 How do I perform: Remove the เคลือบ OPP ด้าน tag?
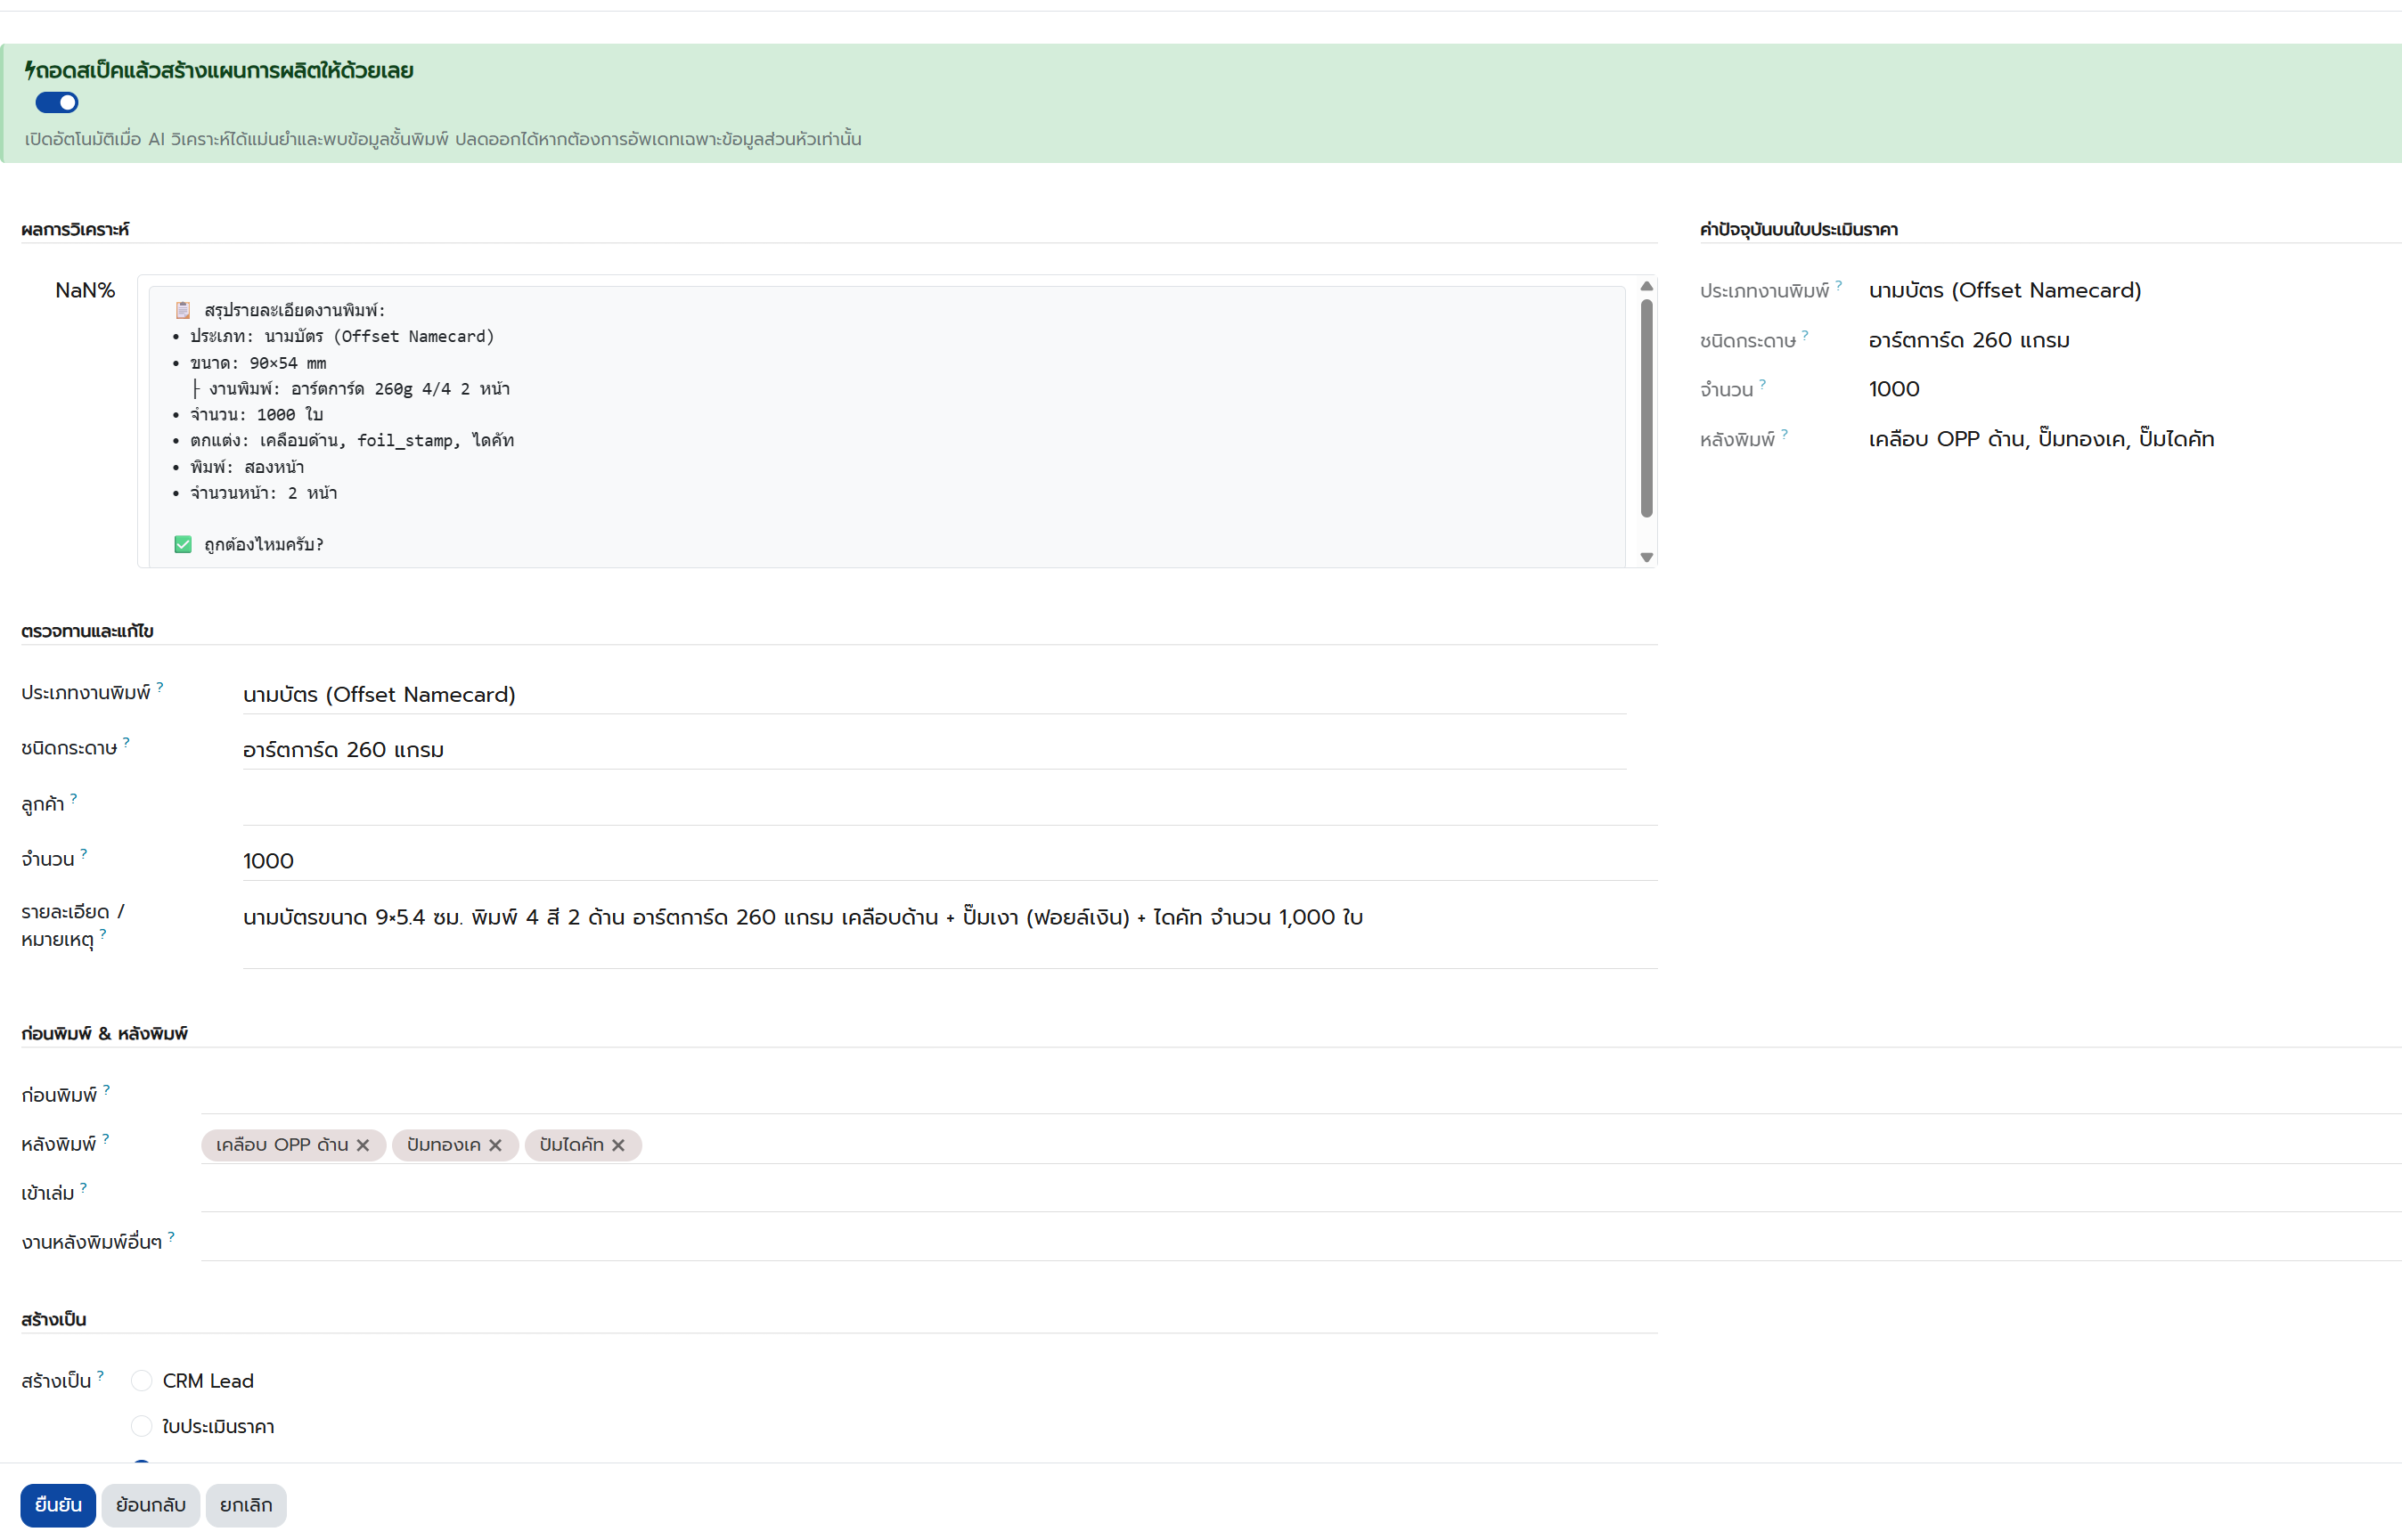[x=363, y=1145]
